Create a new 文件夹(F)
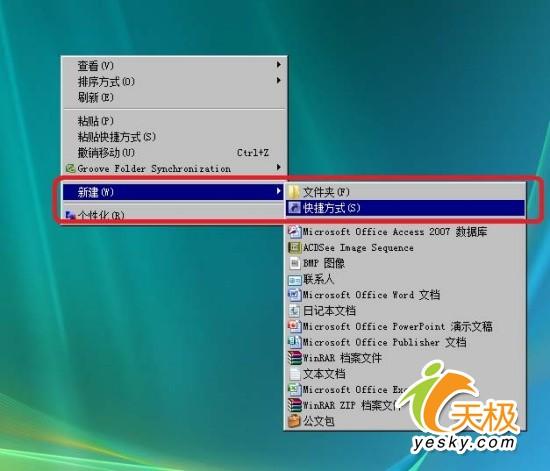 click(x=405, y=192)
